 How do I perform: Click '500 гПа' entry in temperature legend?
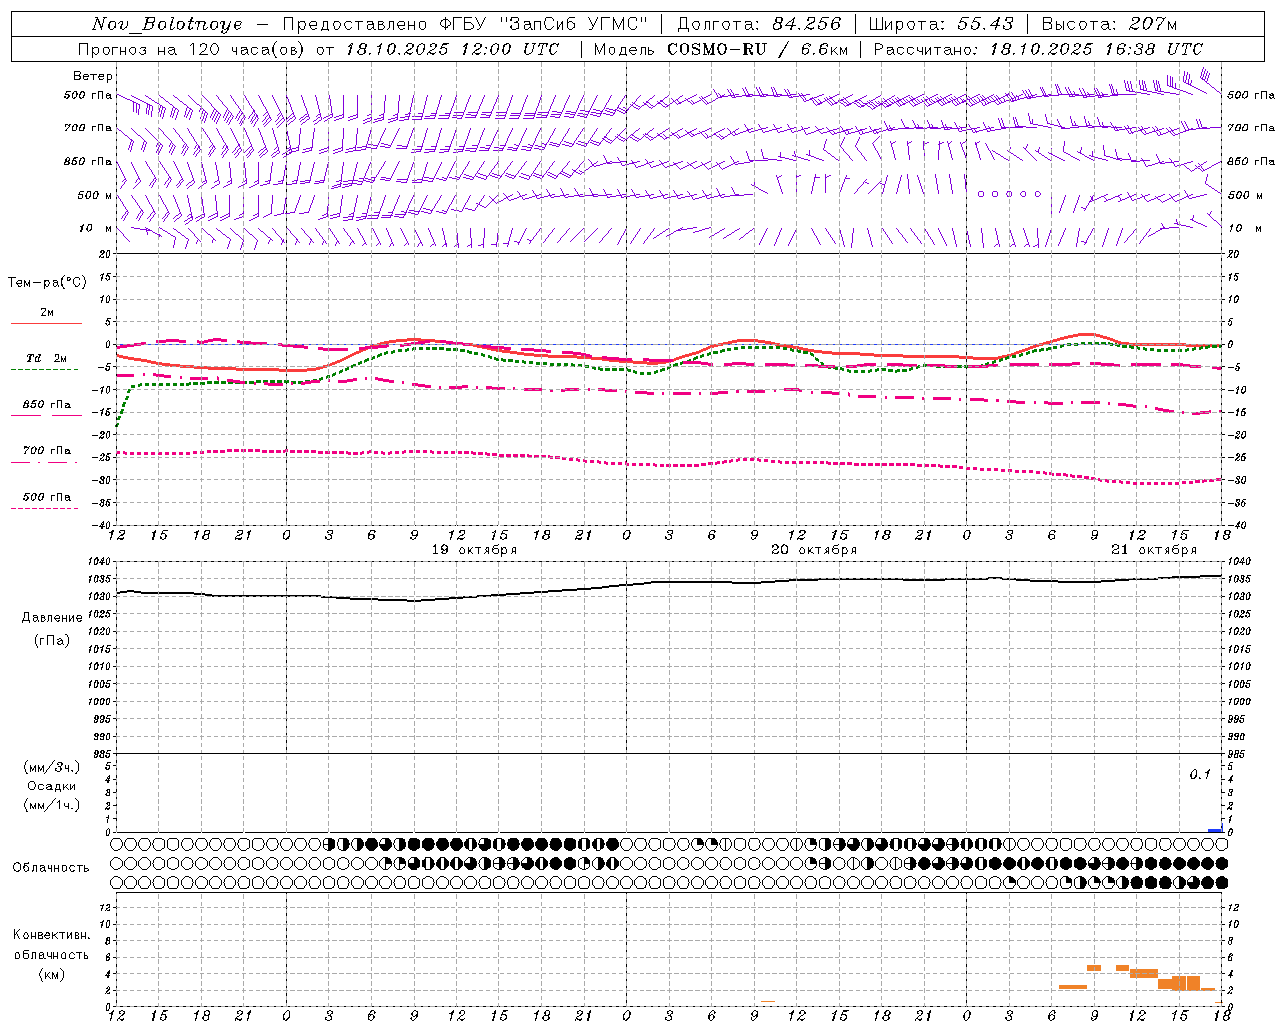pos(47,497)
